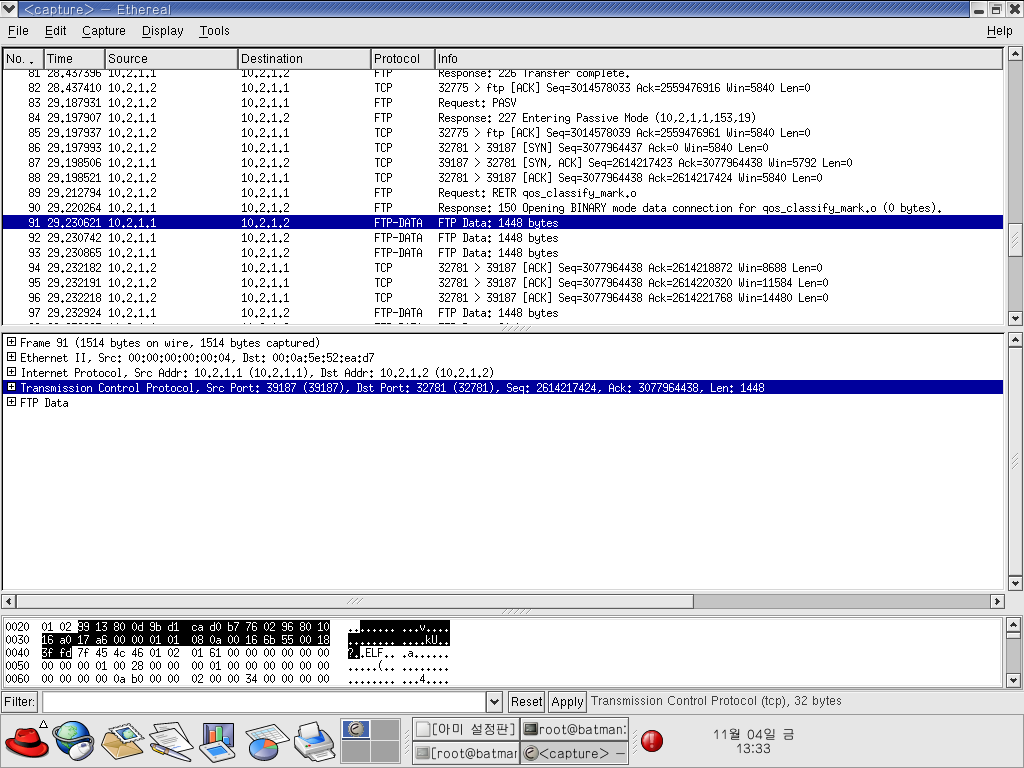Select packet 90 Response: 150 row
Viewport: 1024px width, 768px height.
click(x=503, y=208)
